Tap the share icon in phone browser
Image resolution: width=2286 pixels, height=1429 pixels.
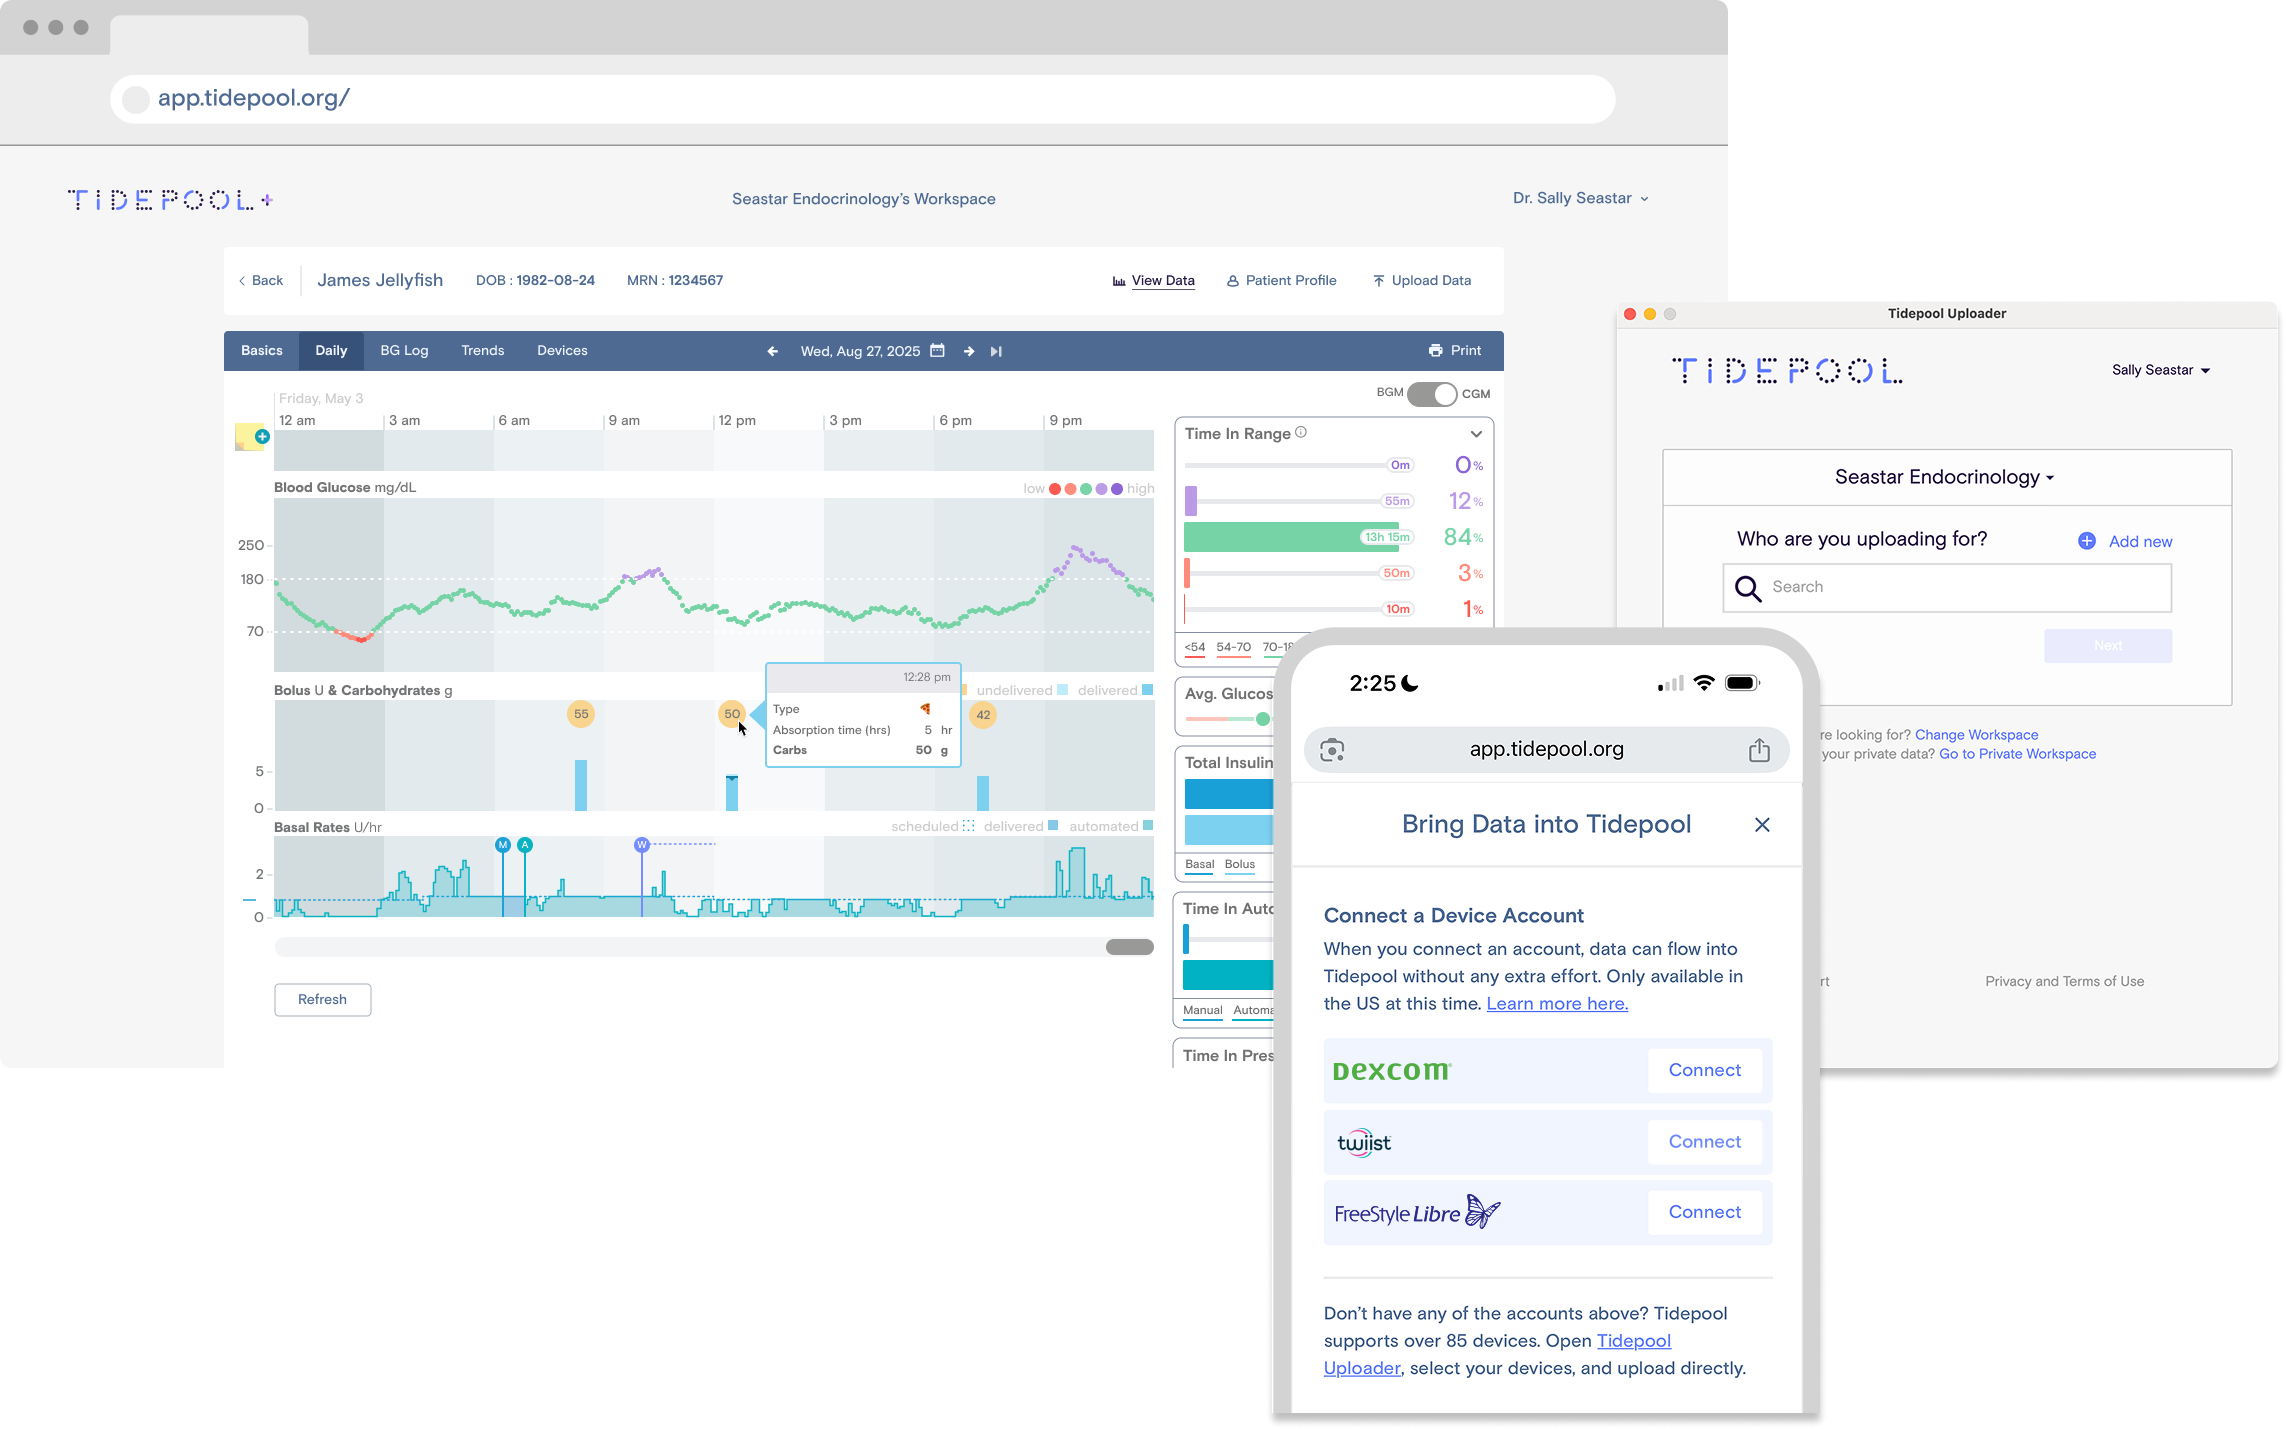[1759, 750]
